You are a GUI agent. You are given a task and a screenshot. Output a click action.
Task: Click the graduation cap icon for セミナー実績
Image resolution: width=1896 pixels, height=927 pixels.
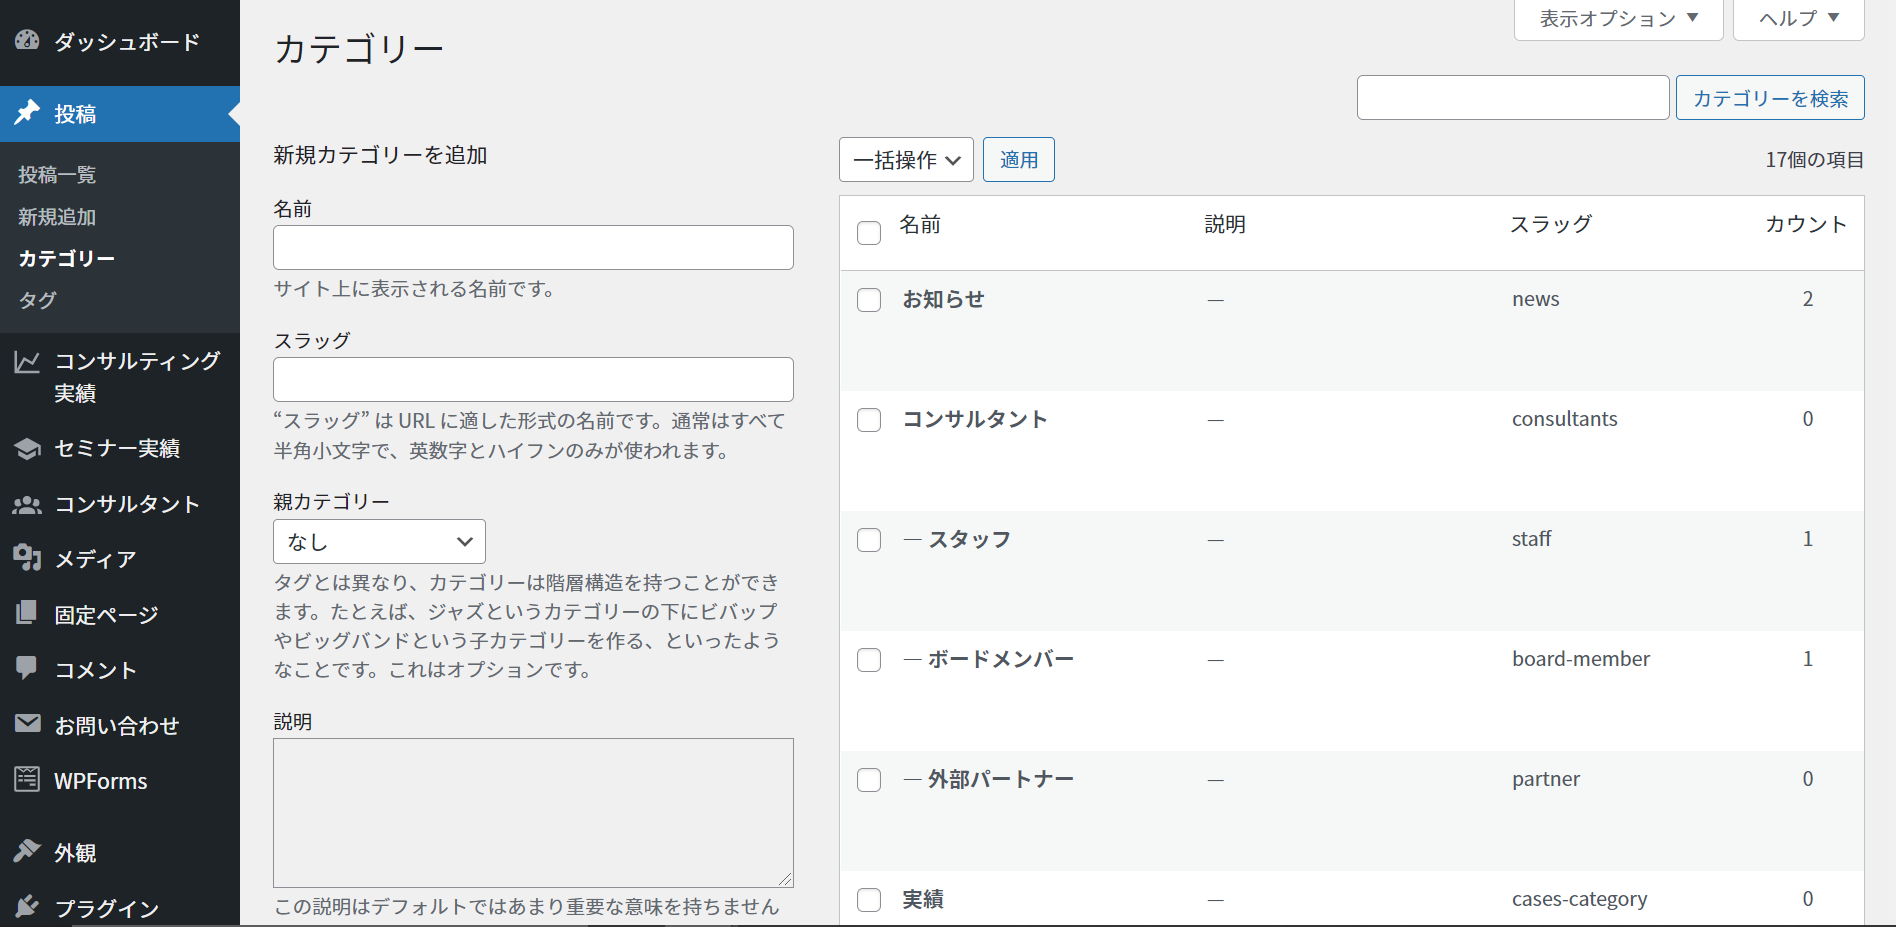[x=27, y=448]
